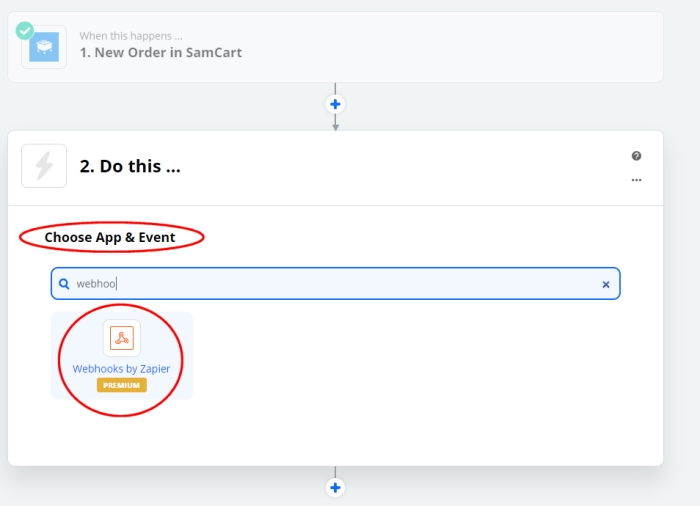
Task: Click the PREMIUM badge under Webhooks
Action: (x=121, y=385)
